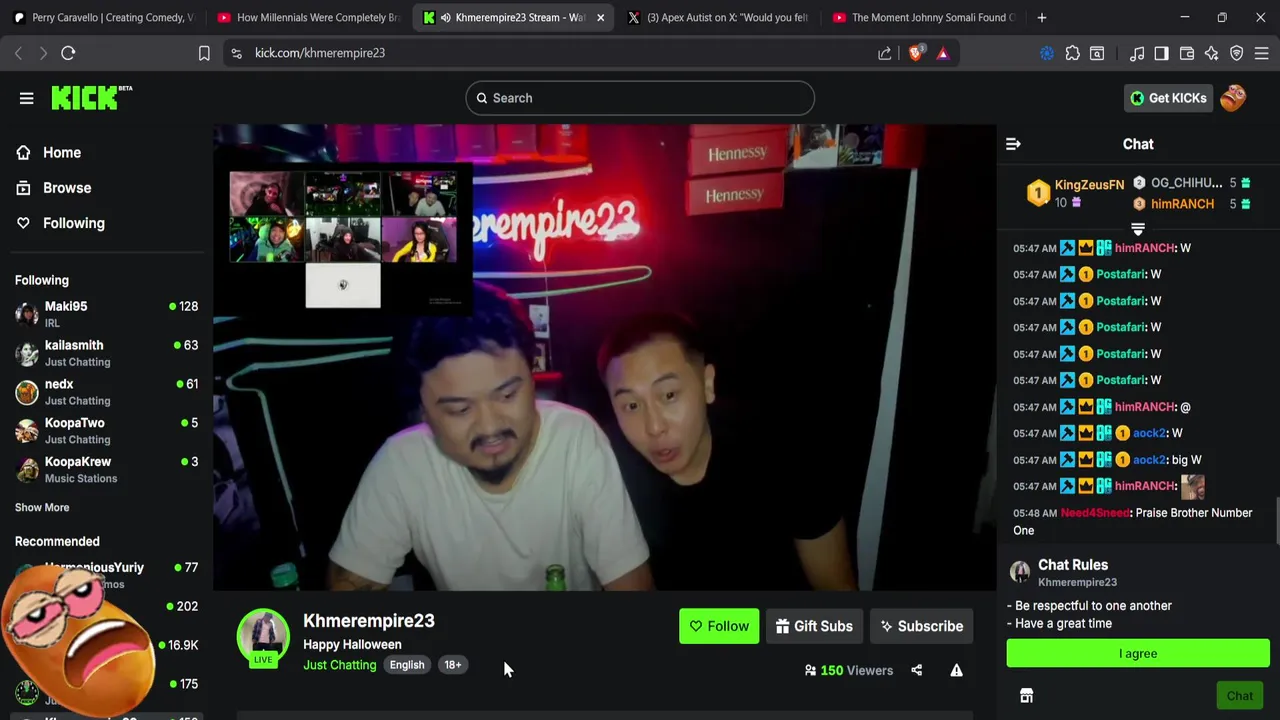Close the Khmerempire23 Stream tab
The height and width of the screenshot is (720, 1280).
600,17
